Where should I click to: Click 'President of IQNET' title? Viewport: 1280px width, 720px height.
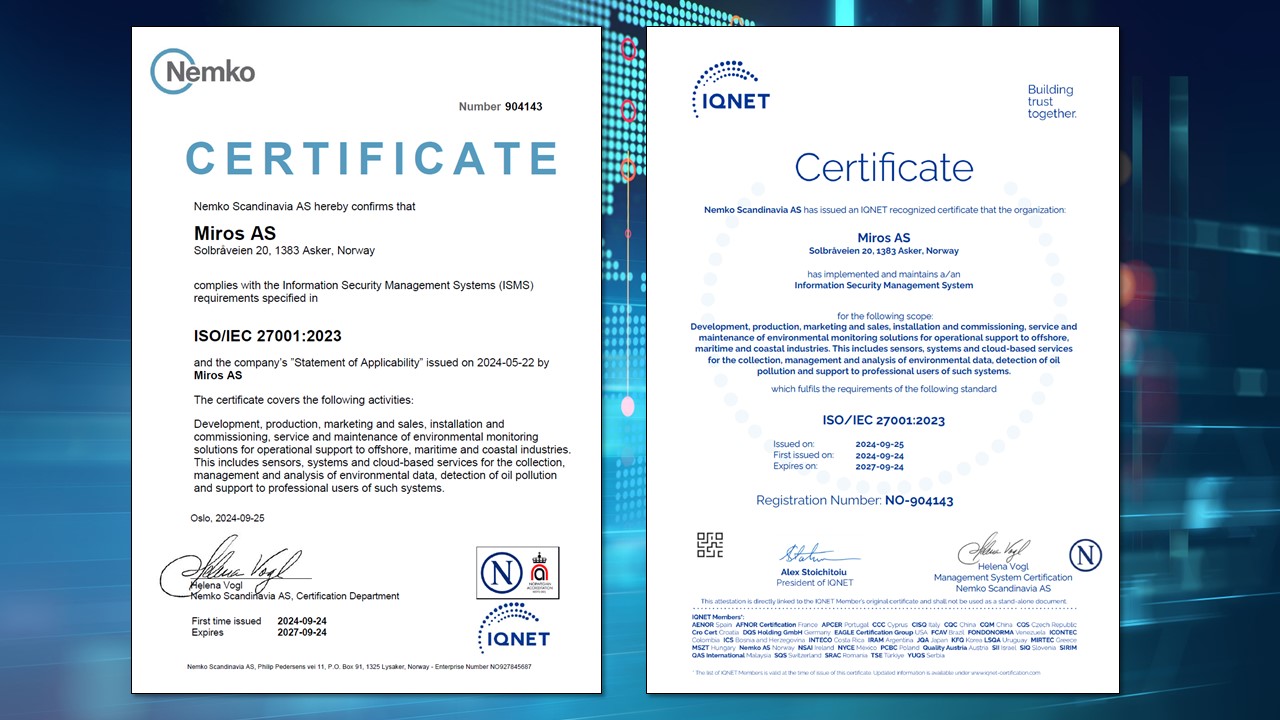(815, 583)
